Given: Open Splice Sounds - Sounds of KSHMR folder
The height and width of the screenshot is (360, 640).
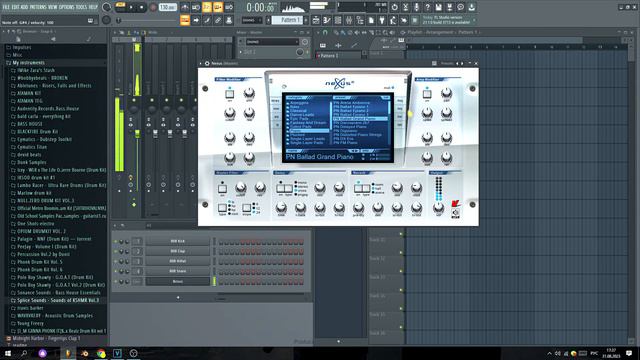Looking at the screenshot, I should coord(58,300).
